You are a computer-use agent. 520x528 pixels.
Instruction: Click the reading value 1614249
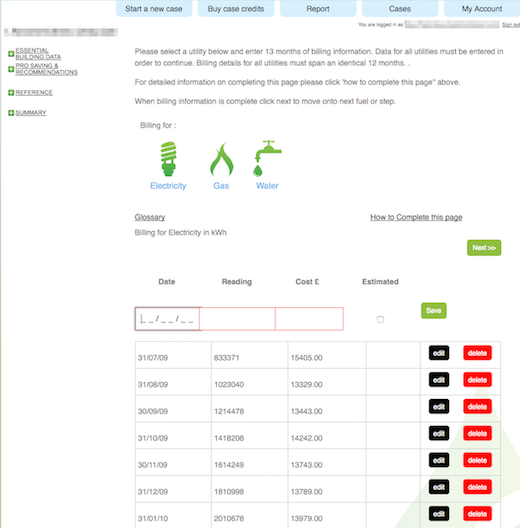[229, 465]
